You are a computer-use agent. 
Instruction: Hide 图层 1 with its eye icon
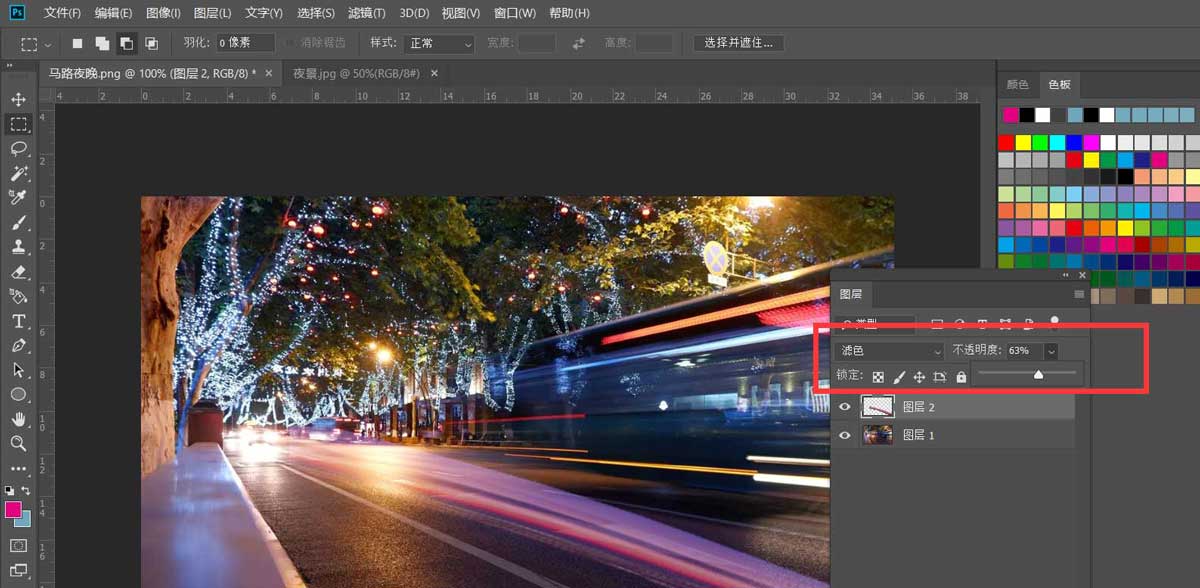coord(845,435)
